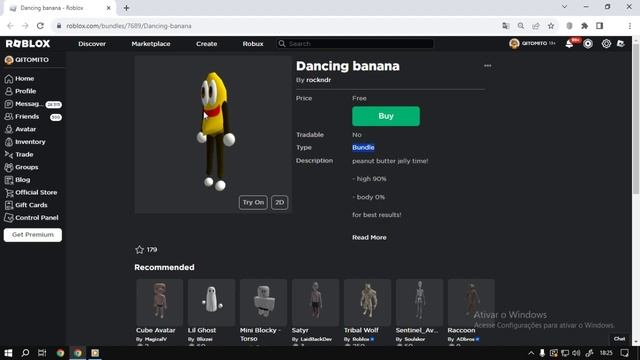
Task: Show hidden system tray icons
Action: (531, 353)
